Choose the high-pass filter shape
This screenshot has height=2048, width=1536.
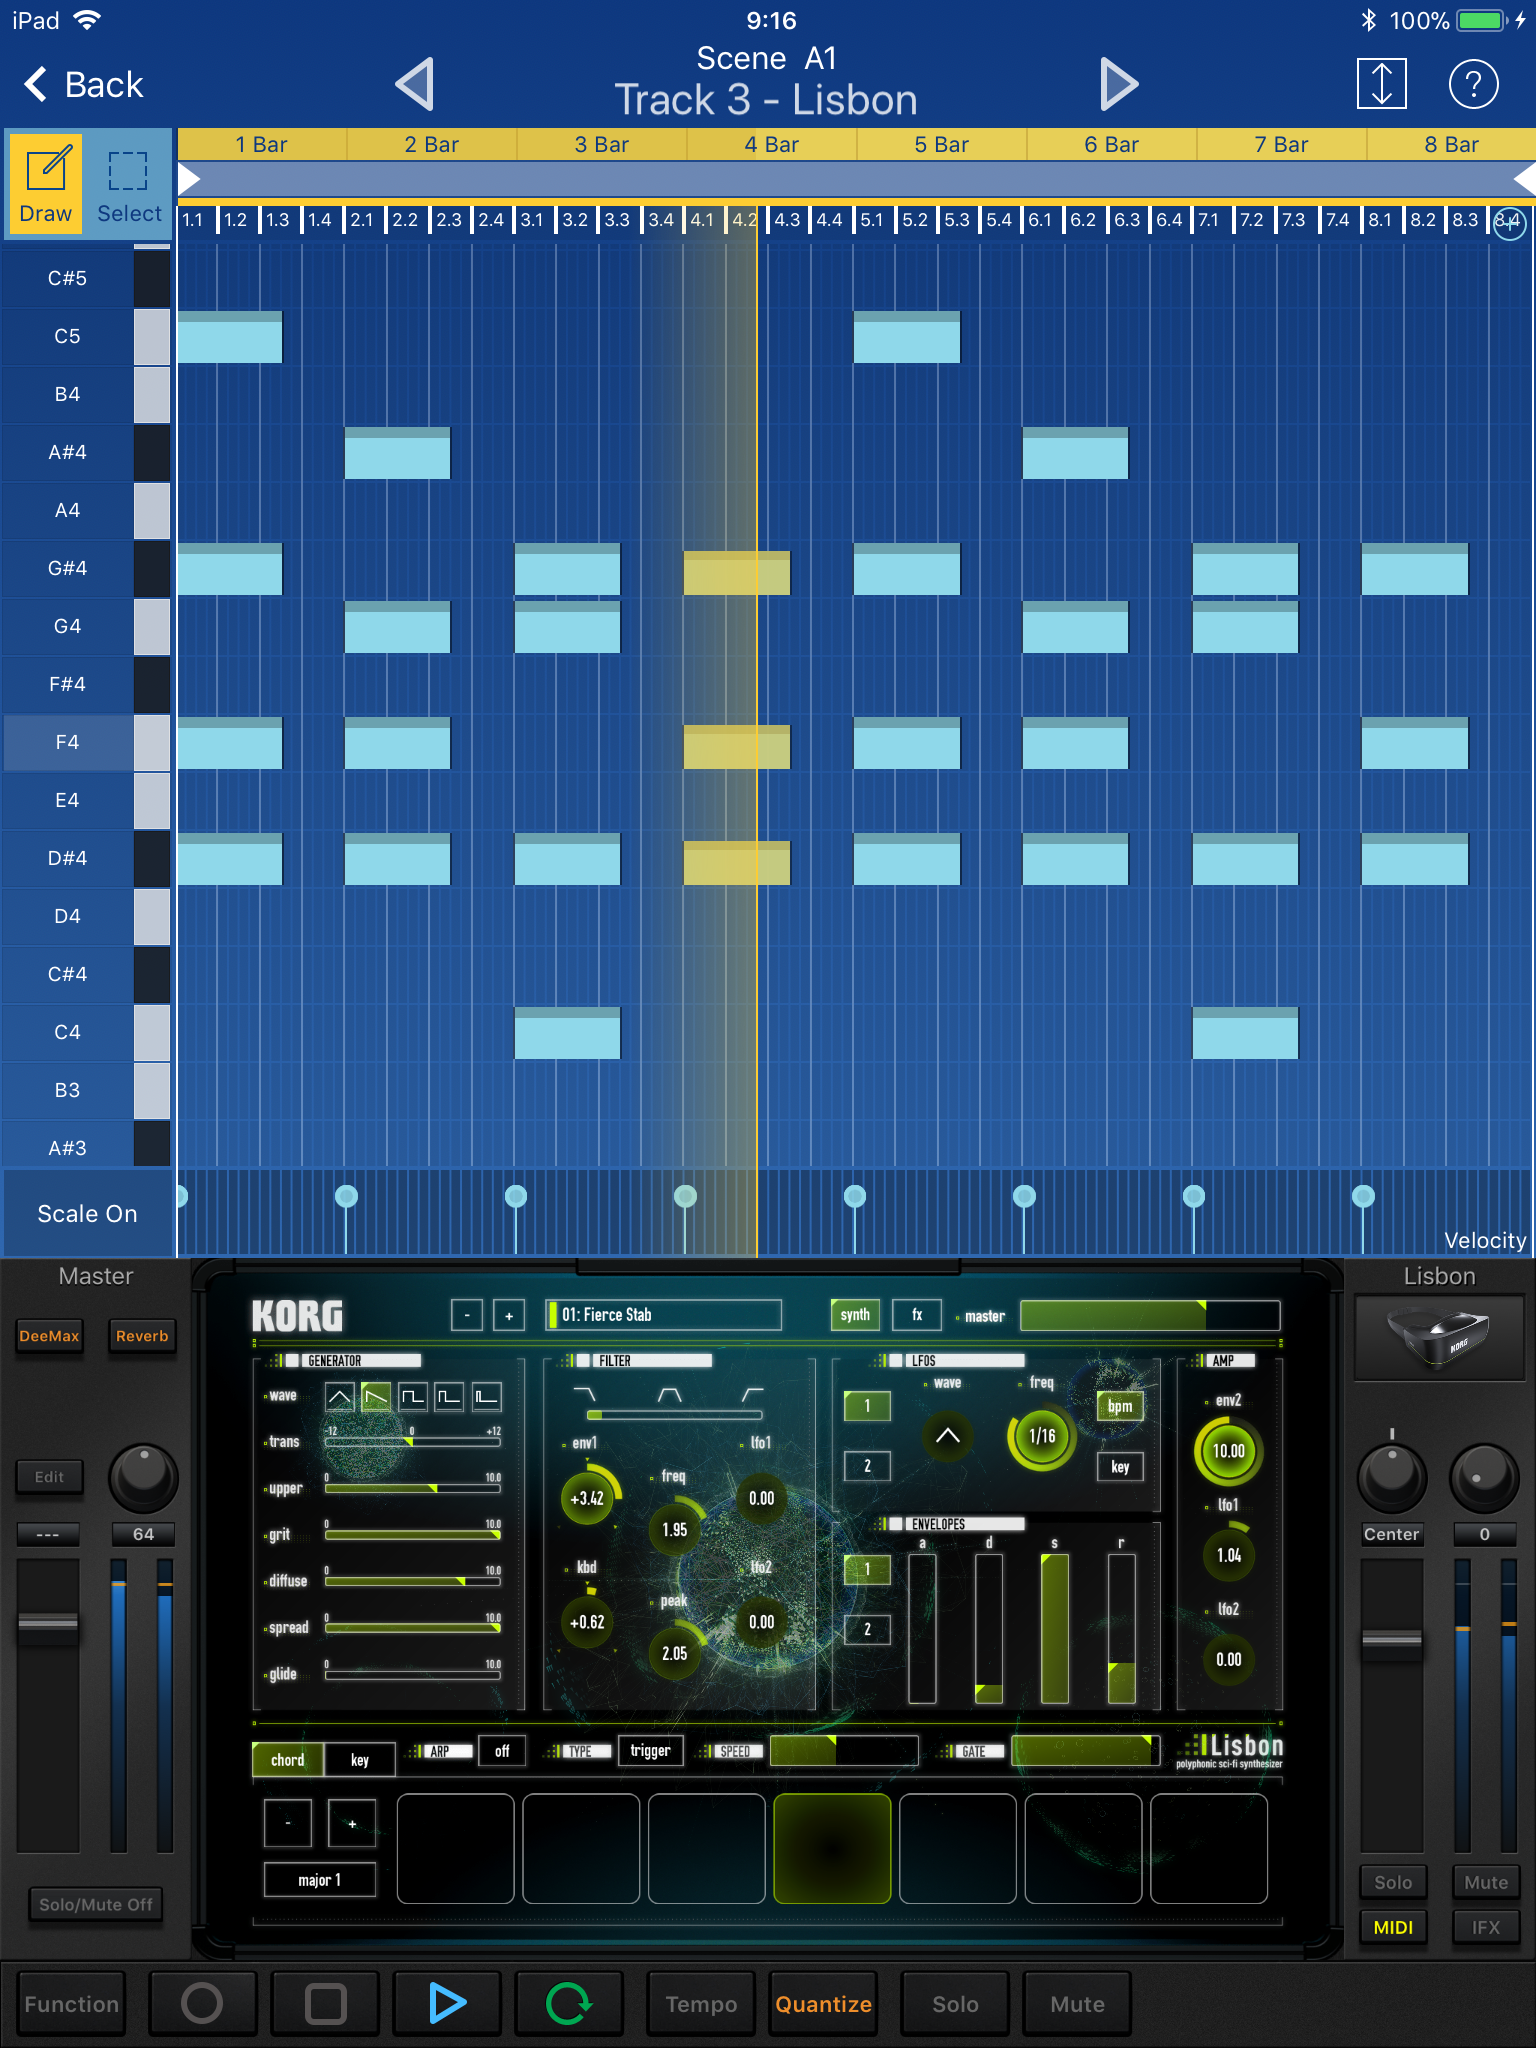point(752,1394)
